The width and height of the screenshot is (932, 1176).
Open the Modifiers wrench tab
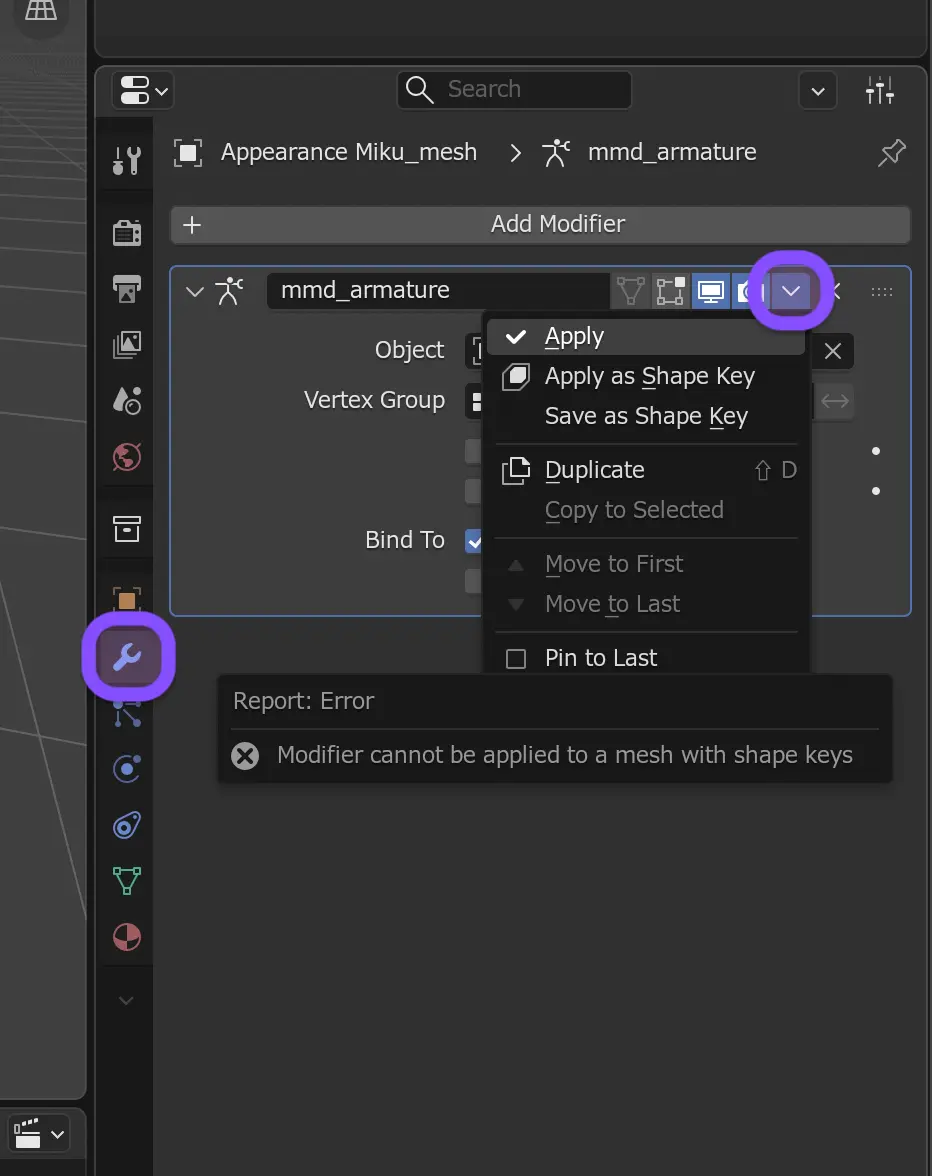127,657
